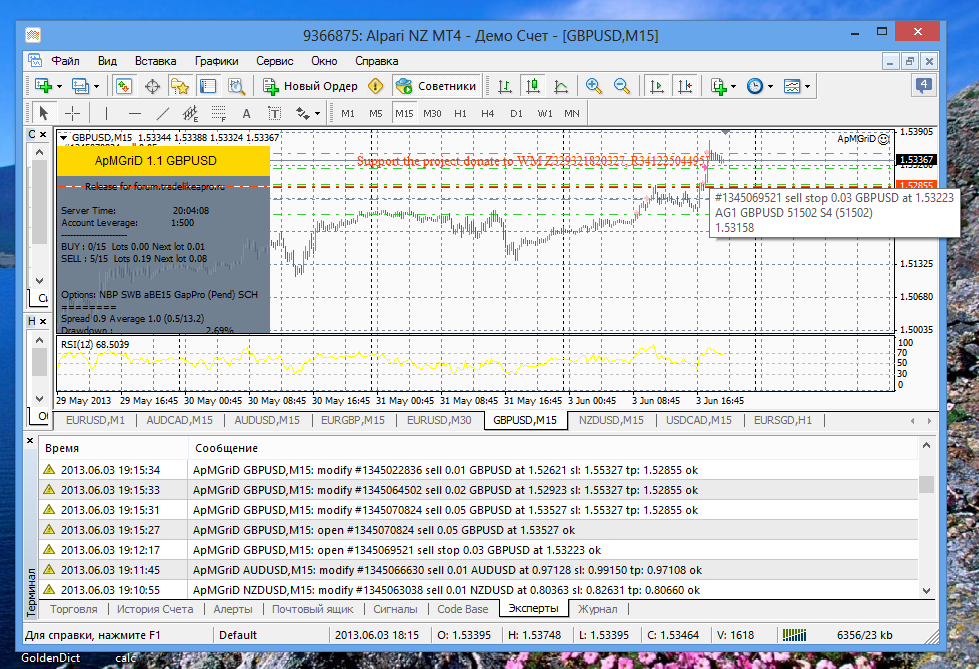979x669 pixels.
Task: Open the arrows objects dropdown
Action: click(x=318, y=114)
